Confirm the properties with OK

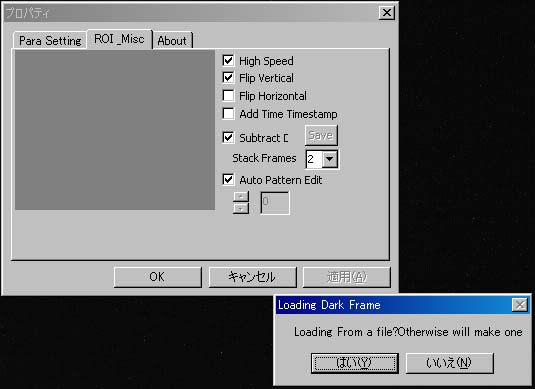tap(158, 277)
